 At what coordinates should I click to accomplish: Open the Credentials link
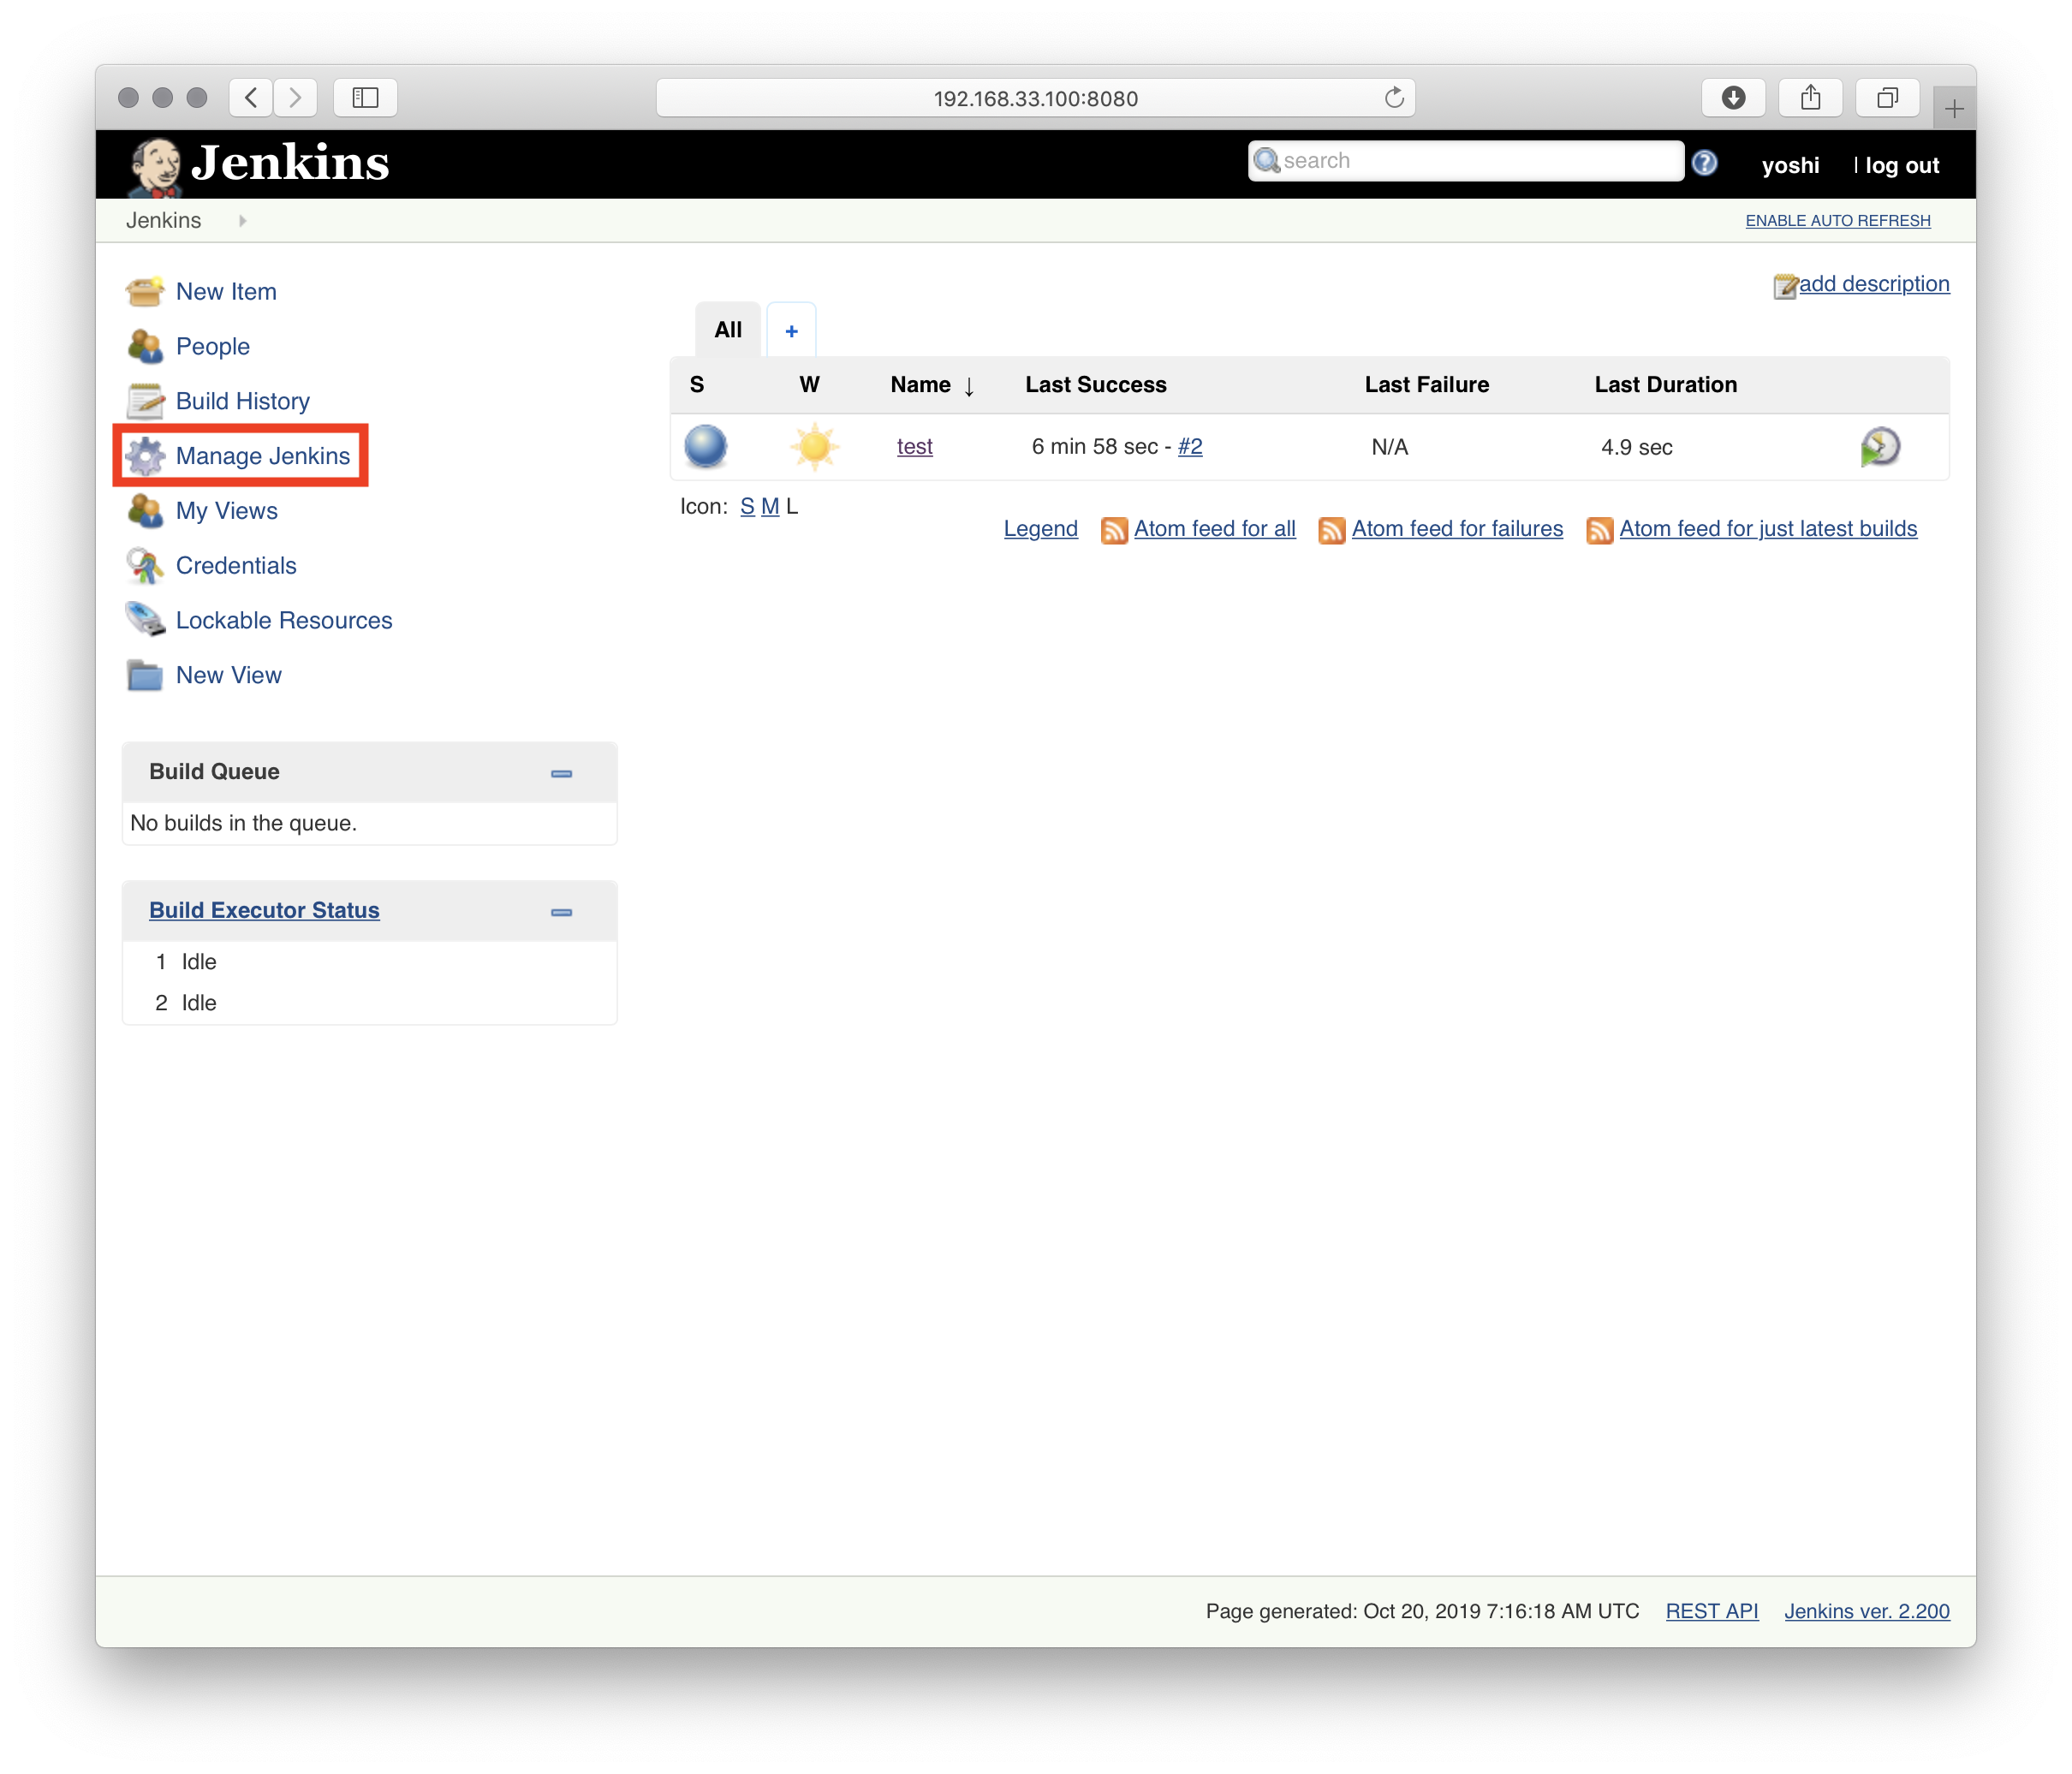click(236, 566)
